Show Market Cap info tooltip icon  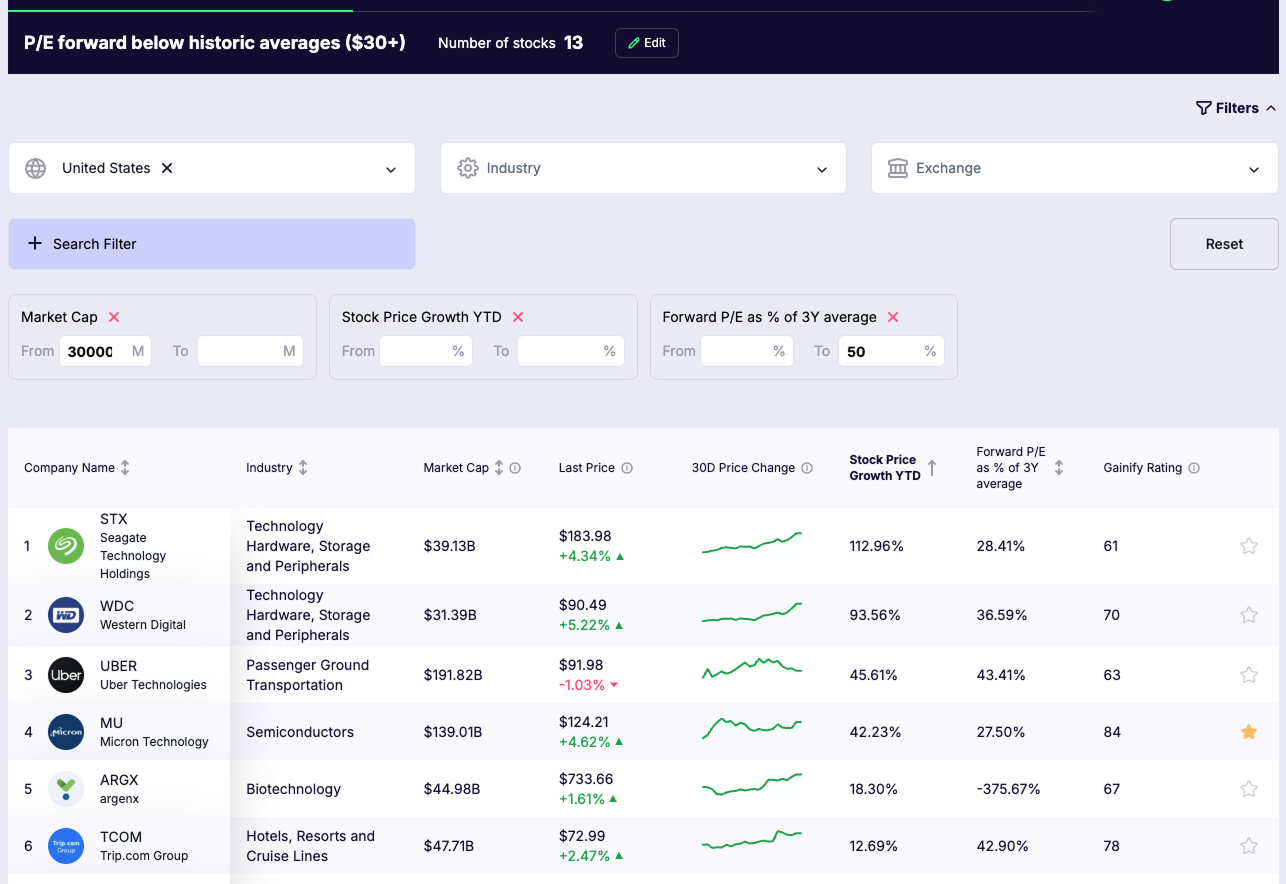coord(515,468)
